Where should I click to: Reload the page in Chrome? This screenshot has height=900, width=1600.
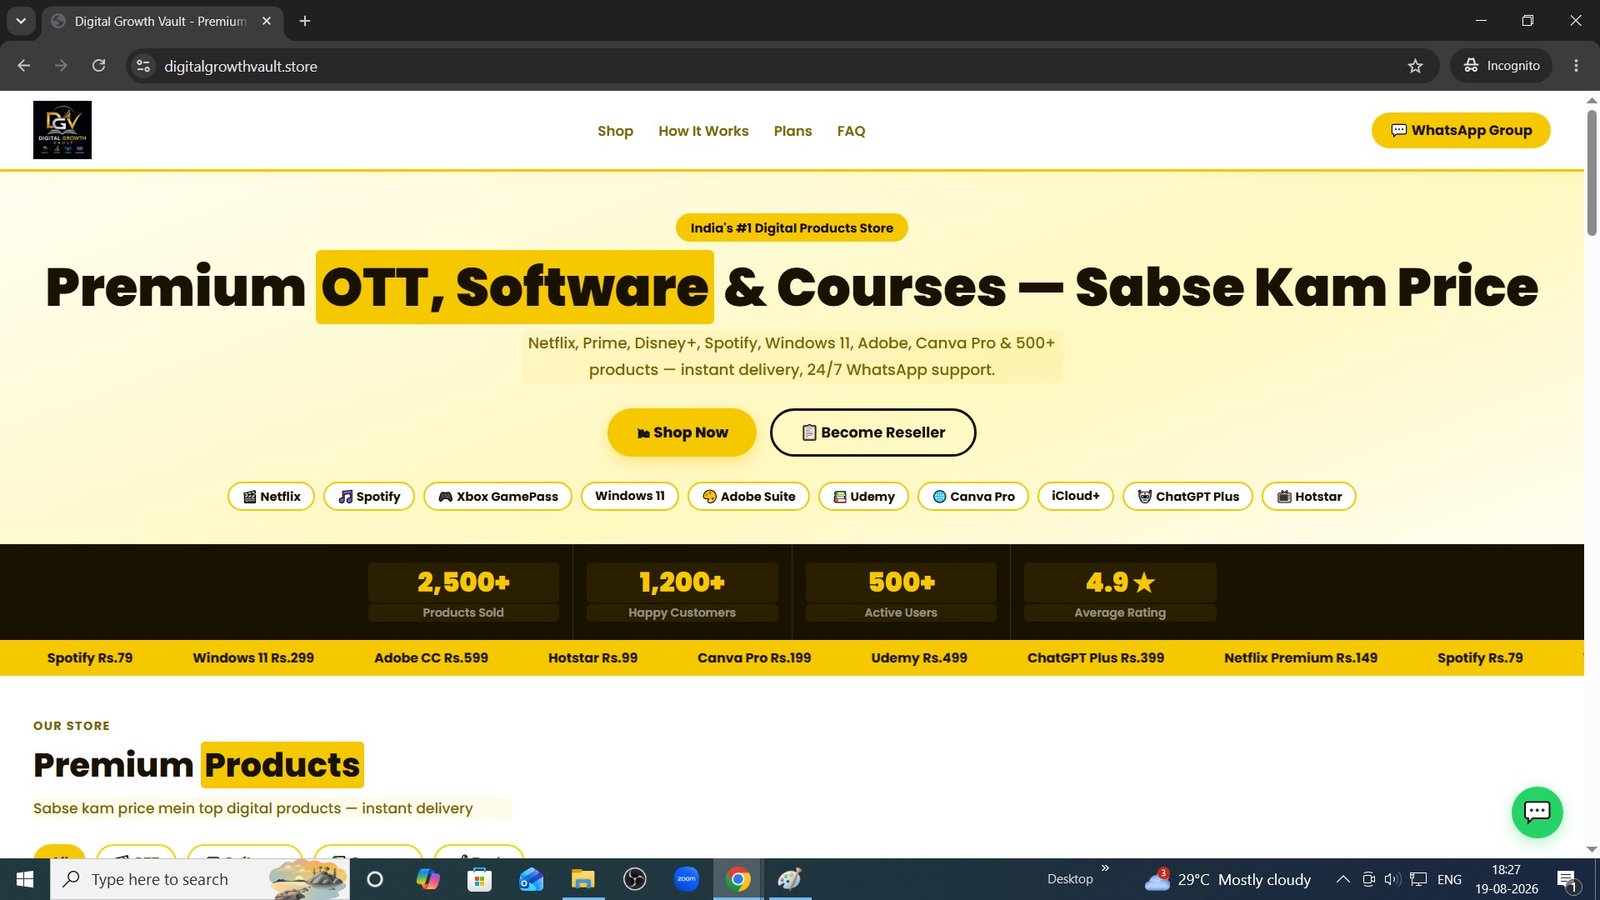coord(99,66)
